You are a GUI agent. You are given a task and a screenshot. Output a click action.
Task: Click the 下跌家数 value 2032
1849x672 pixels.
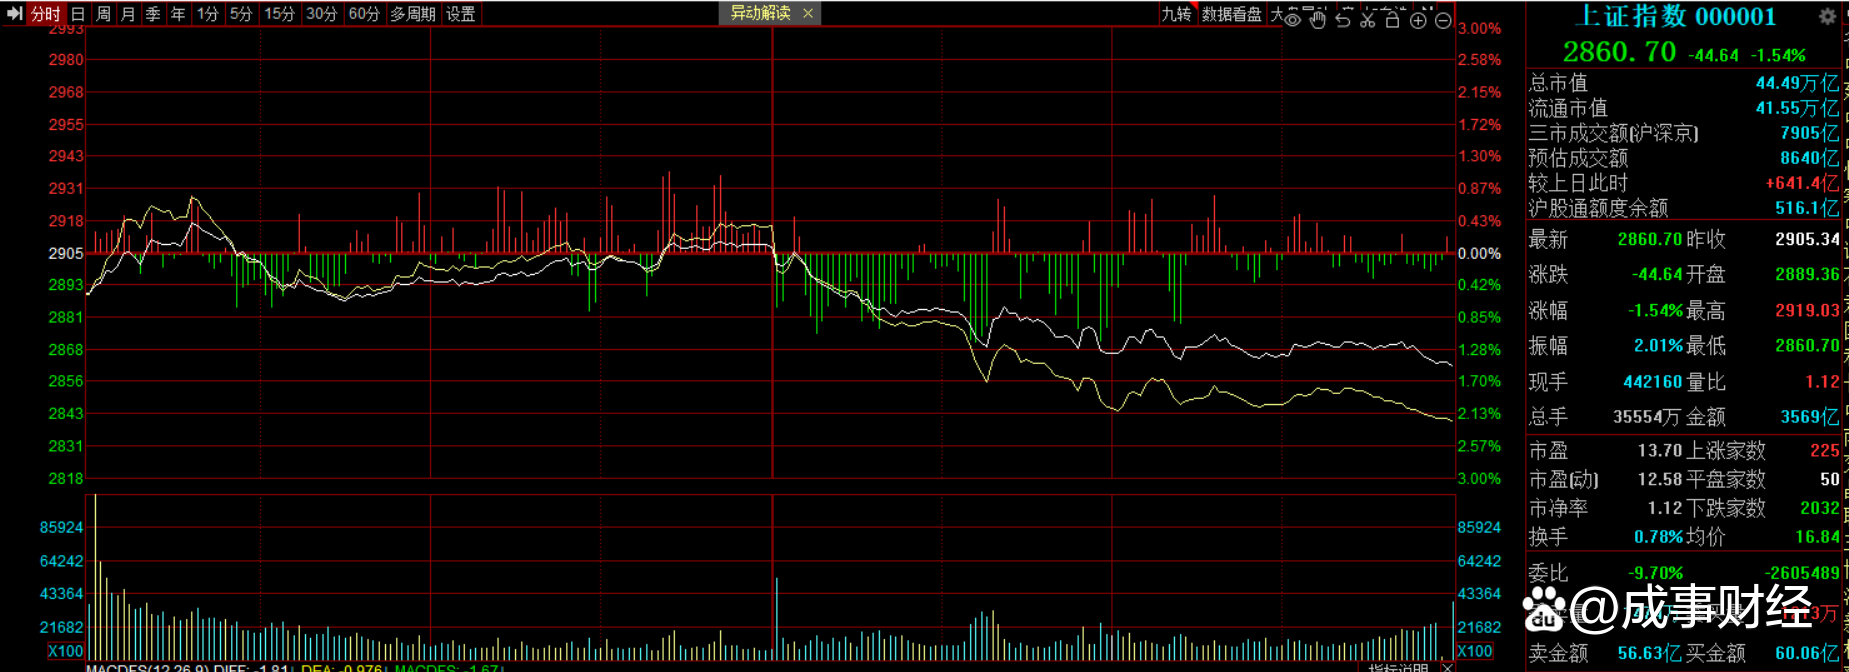1819,508
